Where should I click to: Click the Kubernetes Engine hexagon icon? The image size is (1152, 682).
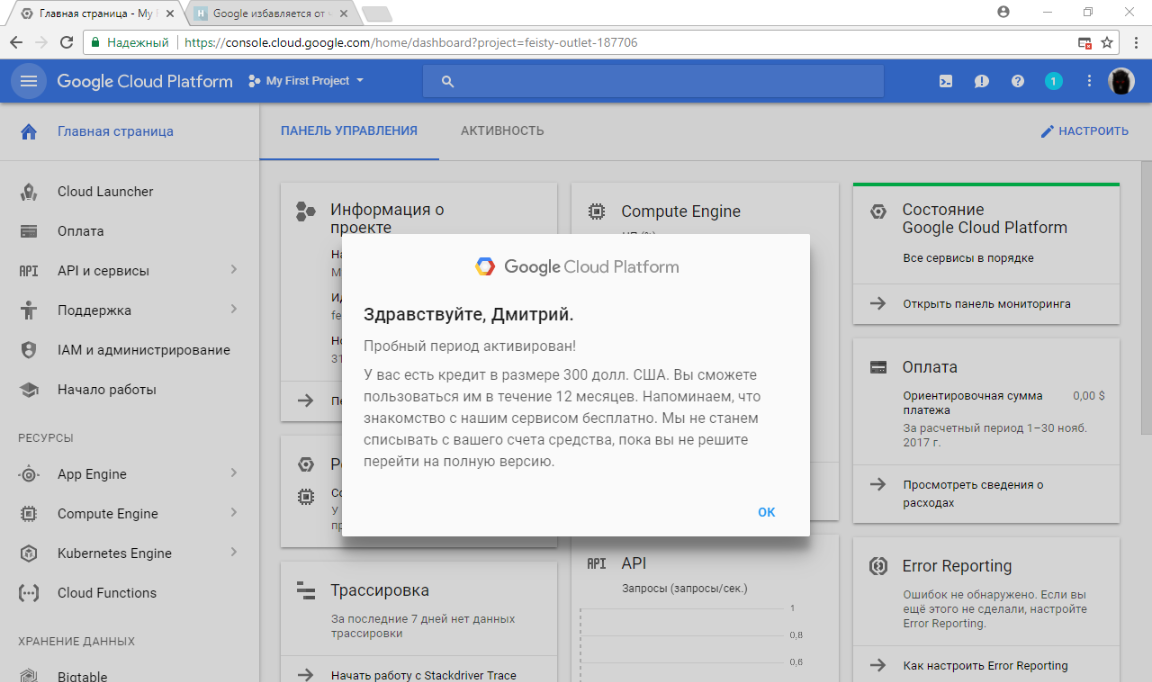[x=29, y=553]
